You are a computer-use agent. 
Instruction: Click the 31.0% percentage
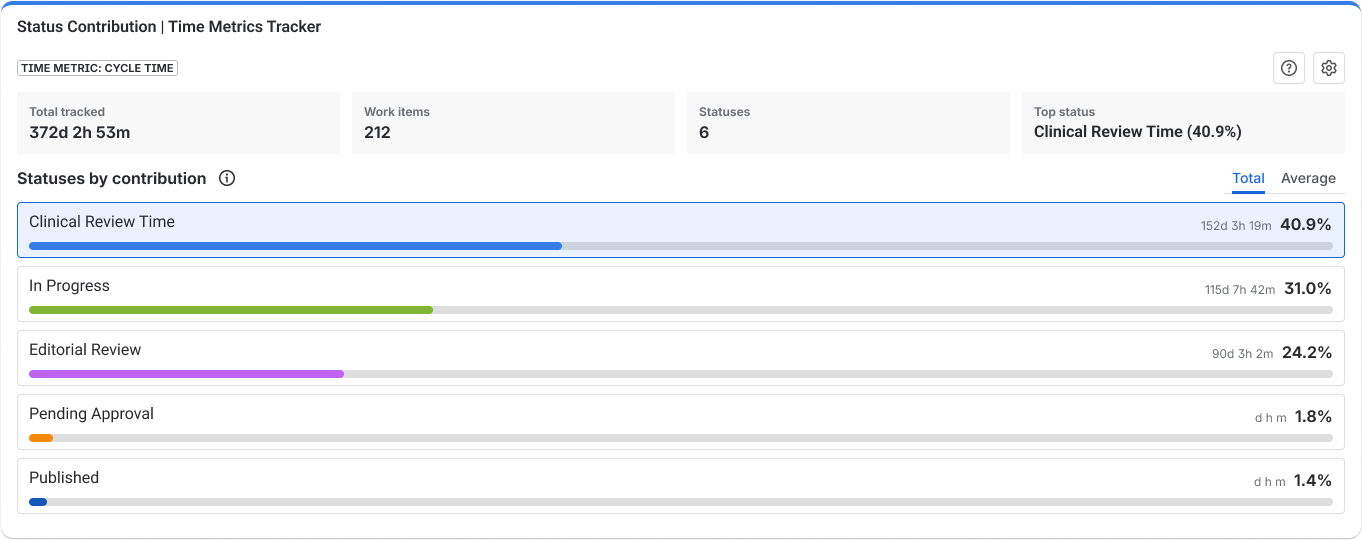tap(1308, 289)
